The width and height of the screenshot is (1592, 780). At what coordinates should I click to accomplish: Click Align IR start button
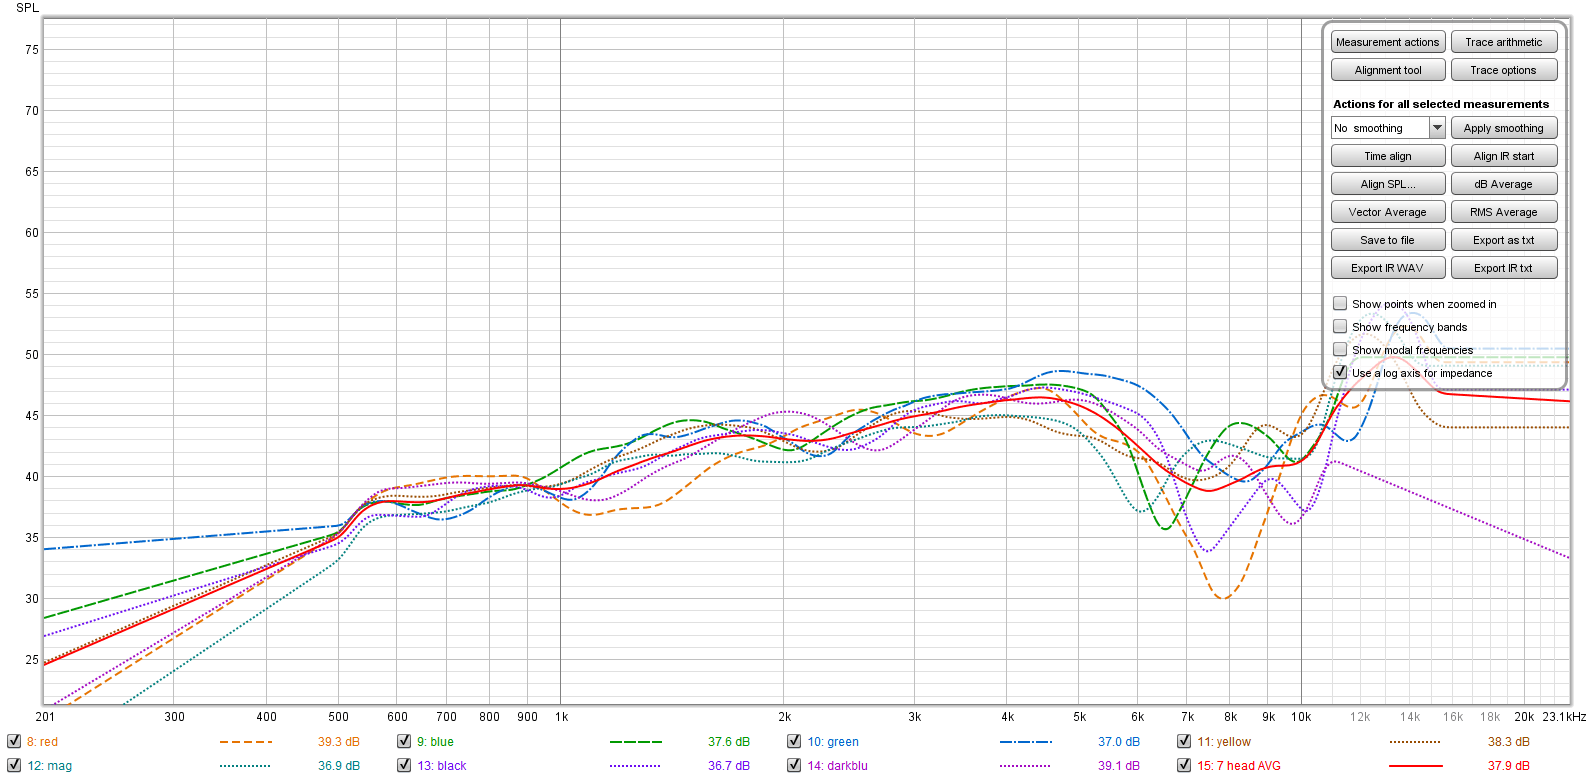tap(1504, 156)
